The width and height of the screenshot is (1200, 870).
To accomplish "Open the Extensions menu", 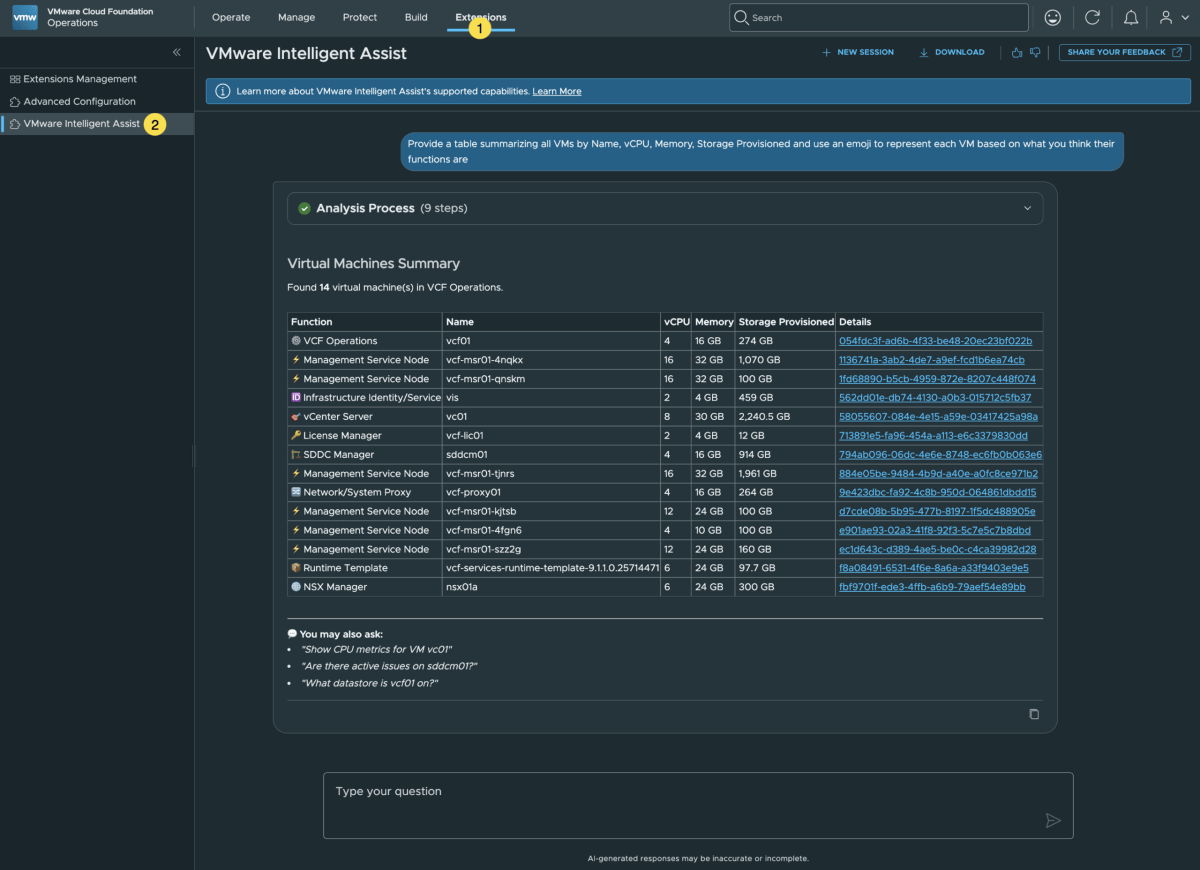I will (x=481, y=17).
